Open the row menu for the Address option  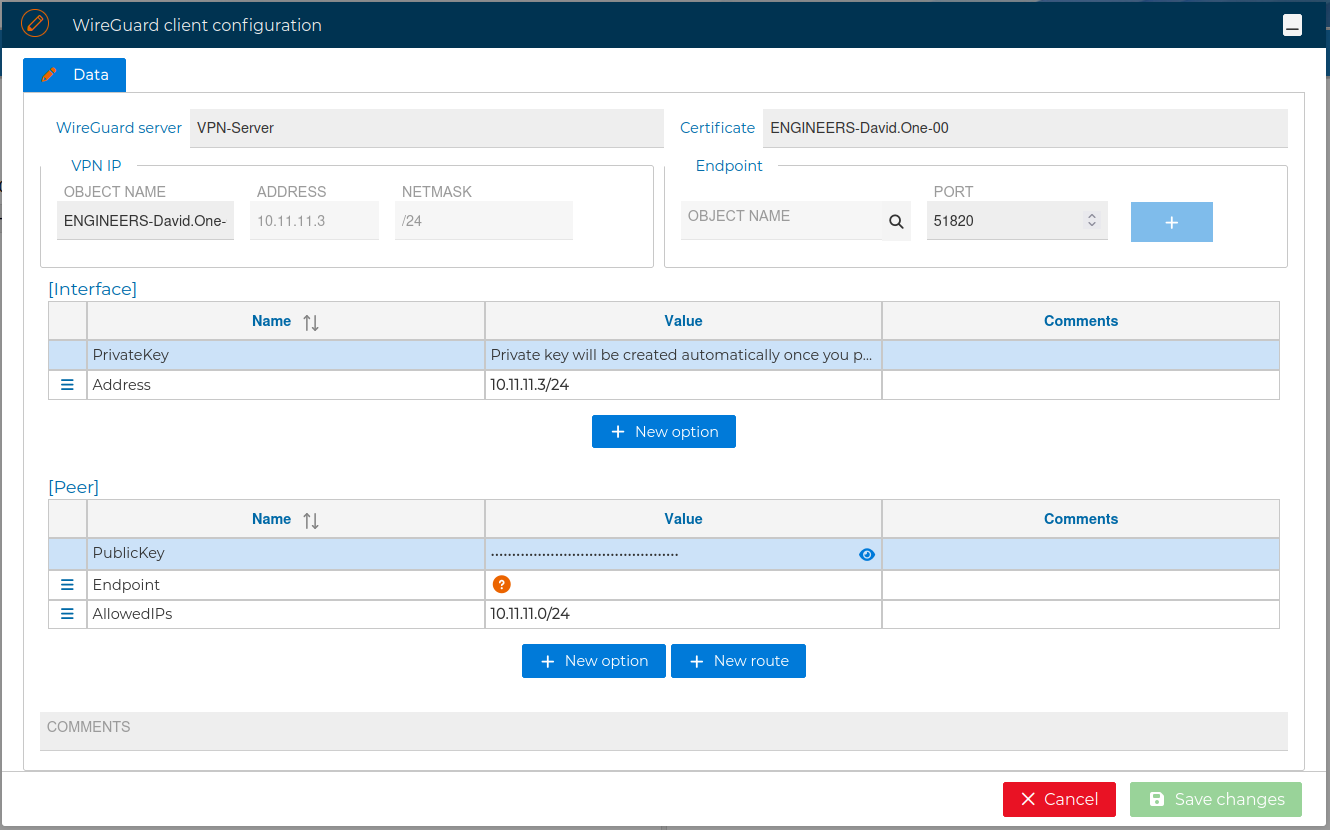[67, 384]
